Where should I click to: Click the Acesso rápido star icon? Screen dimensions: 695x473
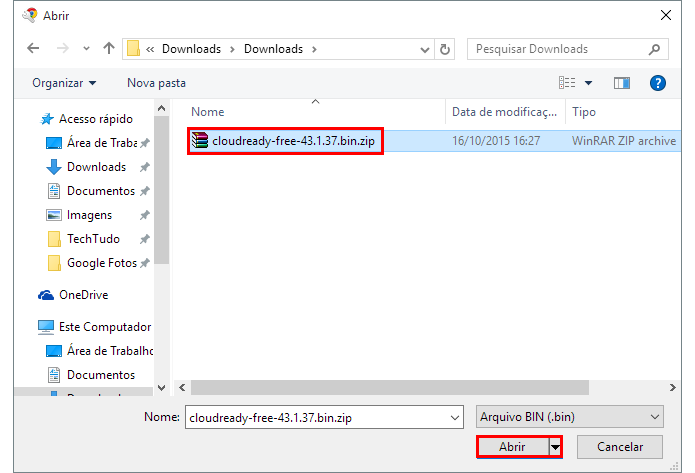pyautogui.click(x=47, y=119)
